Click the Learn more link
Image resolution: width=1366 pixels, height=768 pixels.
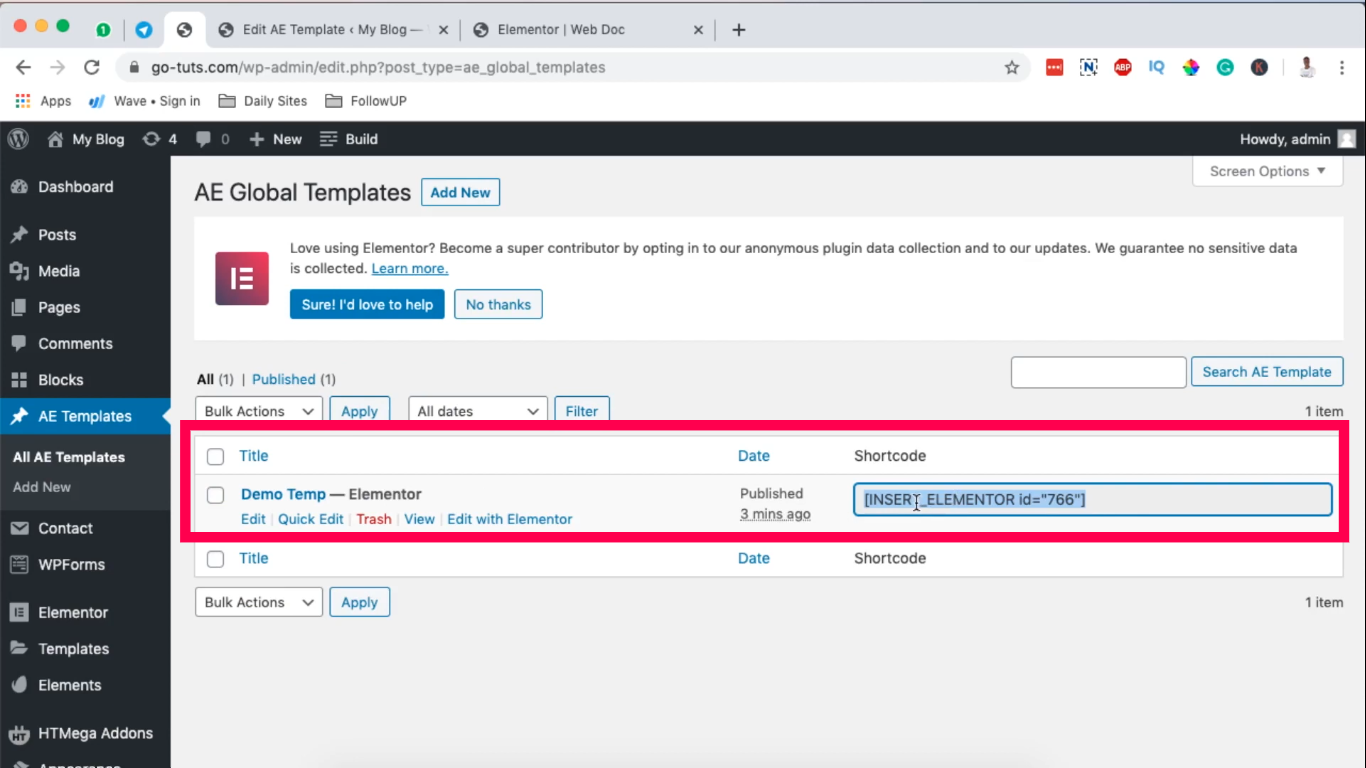click(410, 268)
